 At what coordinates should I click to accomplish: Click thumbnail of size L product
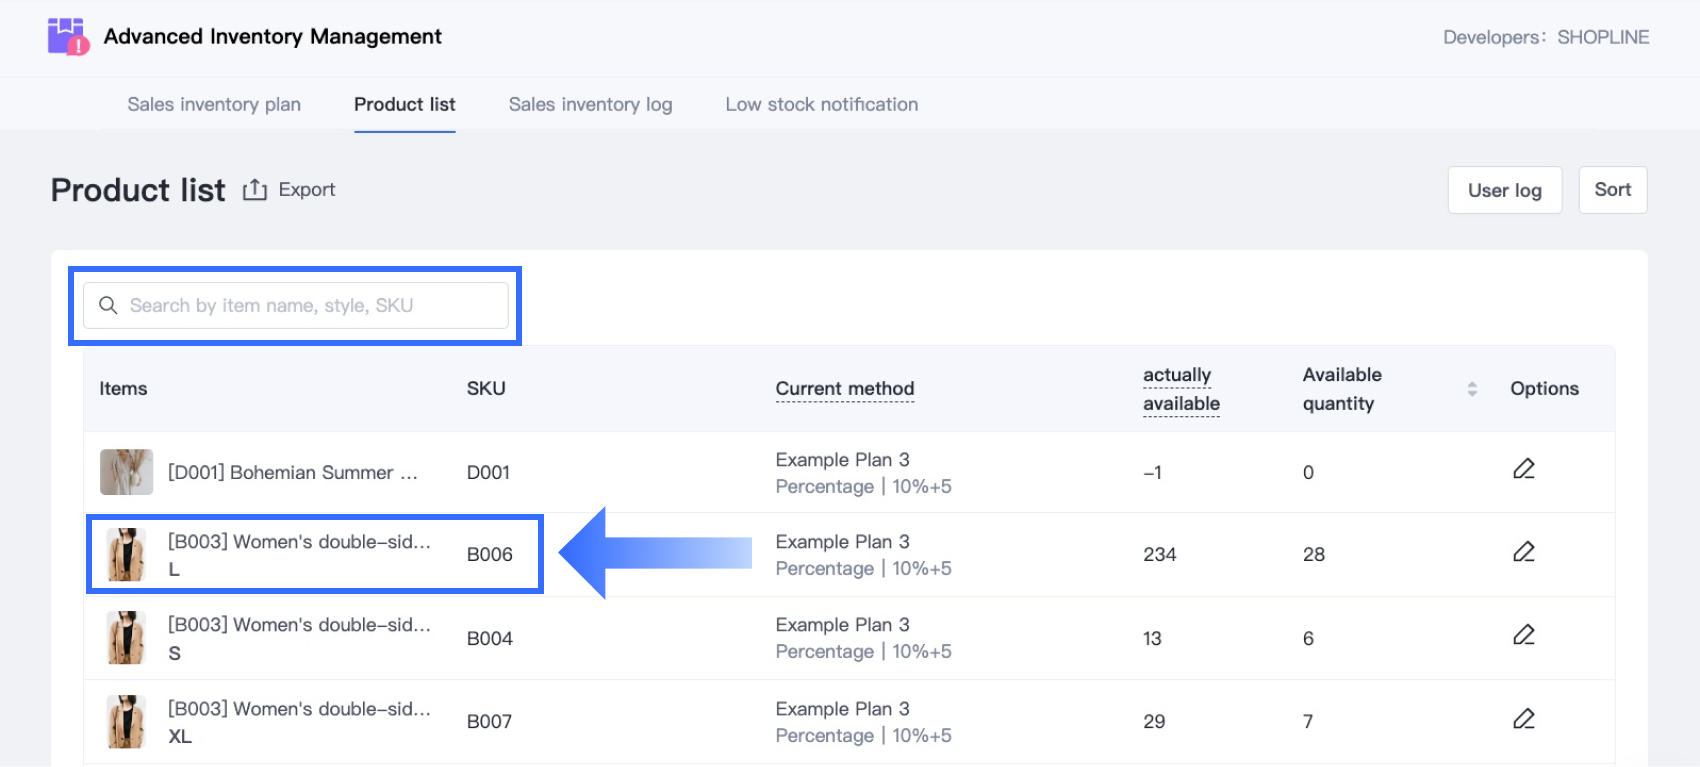pyautogui.click(x=126, y=555)
